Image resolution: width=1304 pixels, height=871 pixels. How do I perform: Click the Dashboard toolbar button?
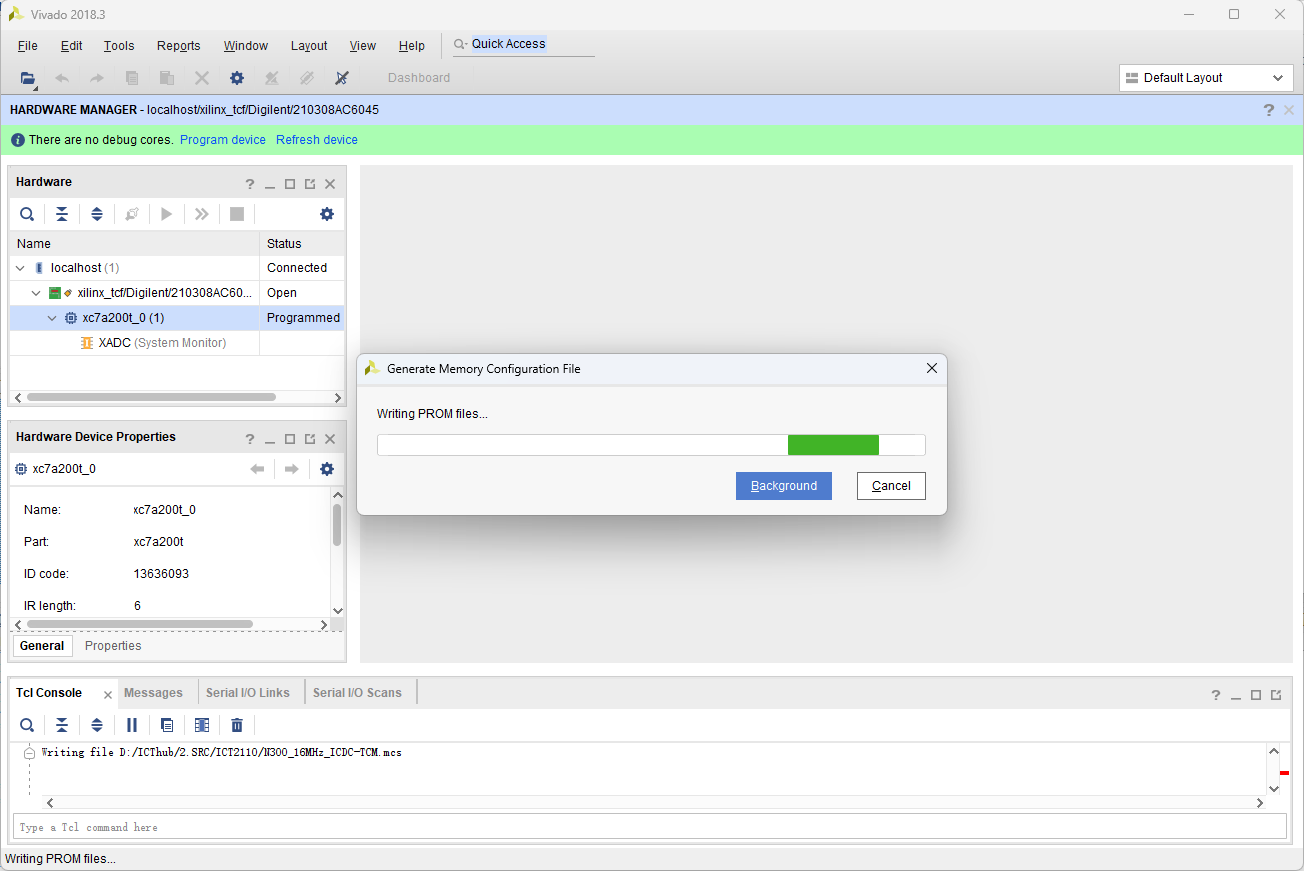419,78
